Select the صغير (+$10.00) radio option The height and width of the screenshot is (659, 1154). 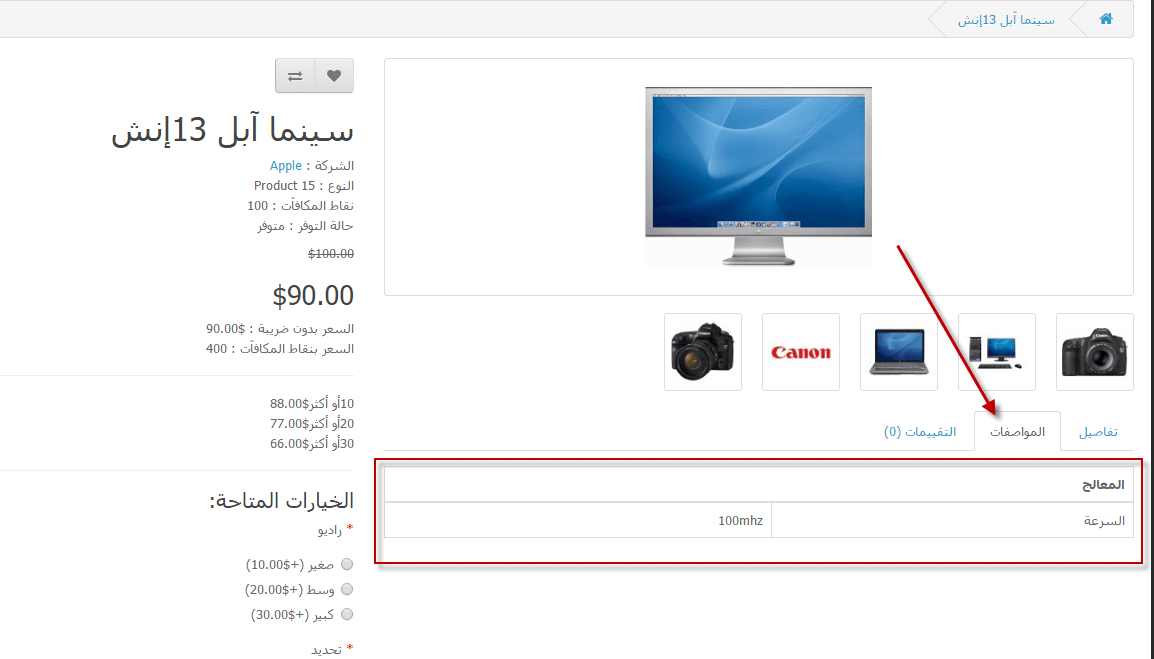(347, 564)
